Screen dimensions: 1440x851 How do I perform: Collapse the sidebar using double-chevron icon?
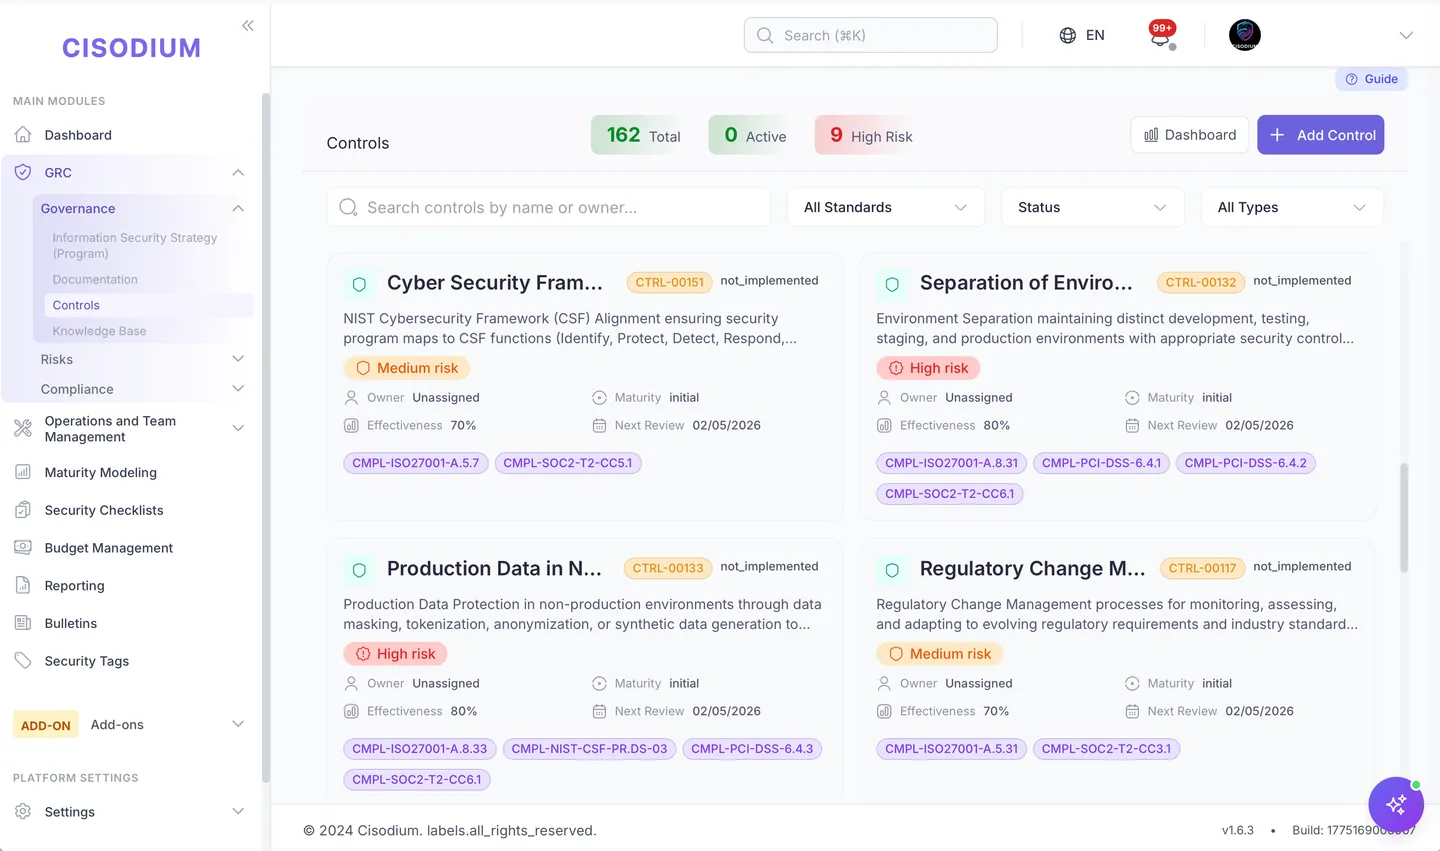(248, 25)
